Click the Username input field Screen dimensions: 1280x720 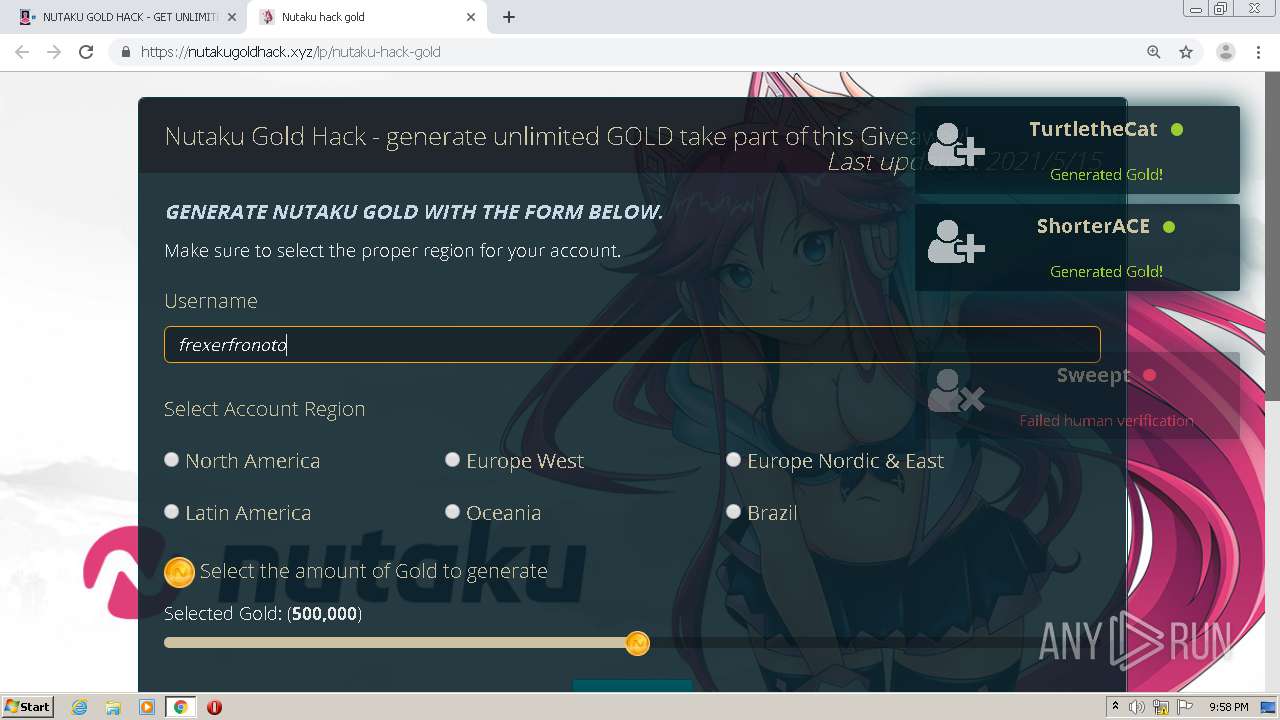(x=632, y=345)
